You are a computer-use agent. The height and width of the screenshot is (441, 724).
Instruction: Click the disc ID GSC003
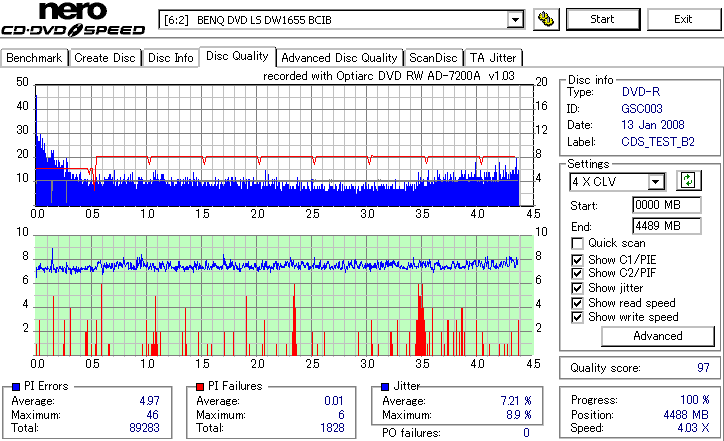point(642,109)
